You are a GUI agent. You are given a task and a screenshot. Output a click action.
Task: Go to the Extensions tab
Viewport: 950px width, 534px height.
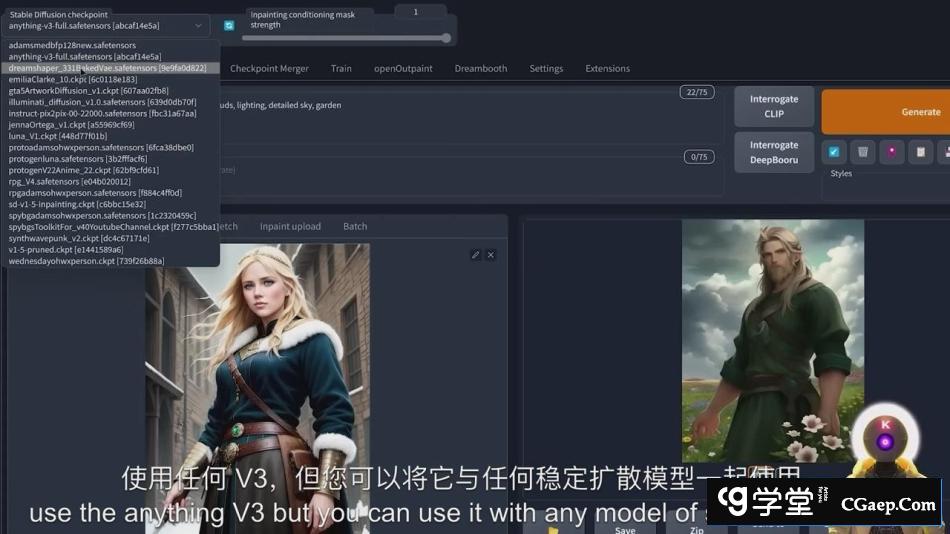607,69
